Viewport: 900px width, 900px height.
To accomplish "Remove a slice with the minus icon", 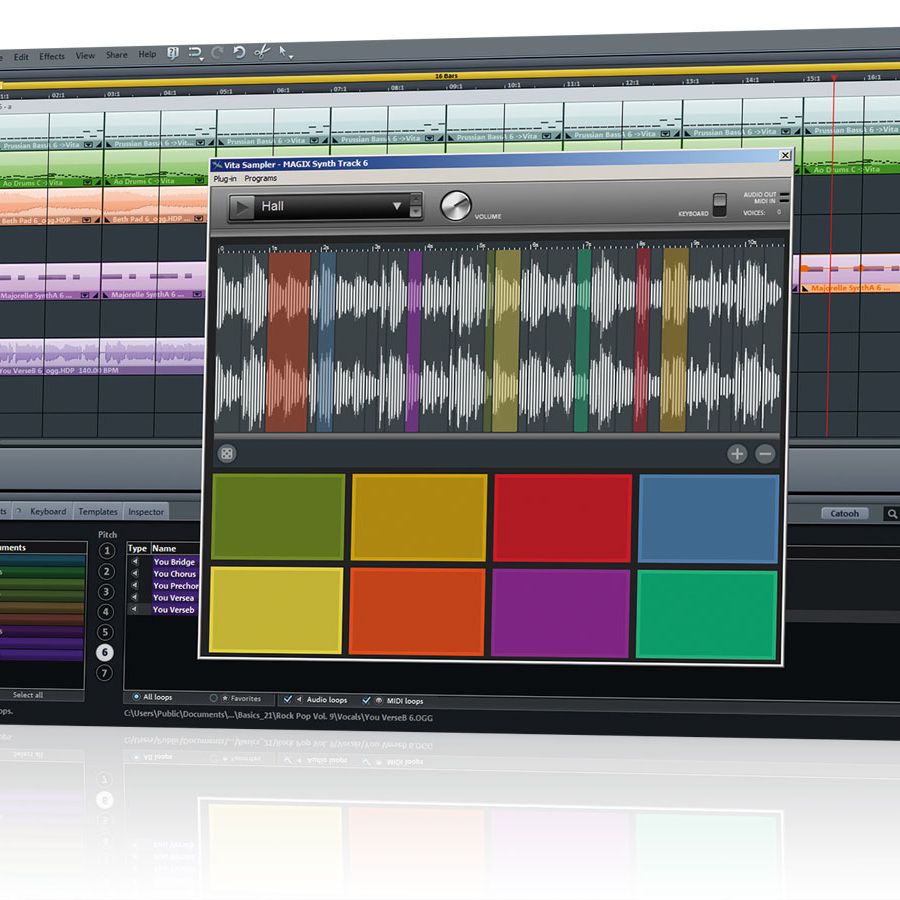I will tap(765, 454).
